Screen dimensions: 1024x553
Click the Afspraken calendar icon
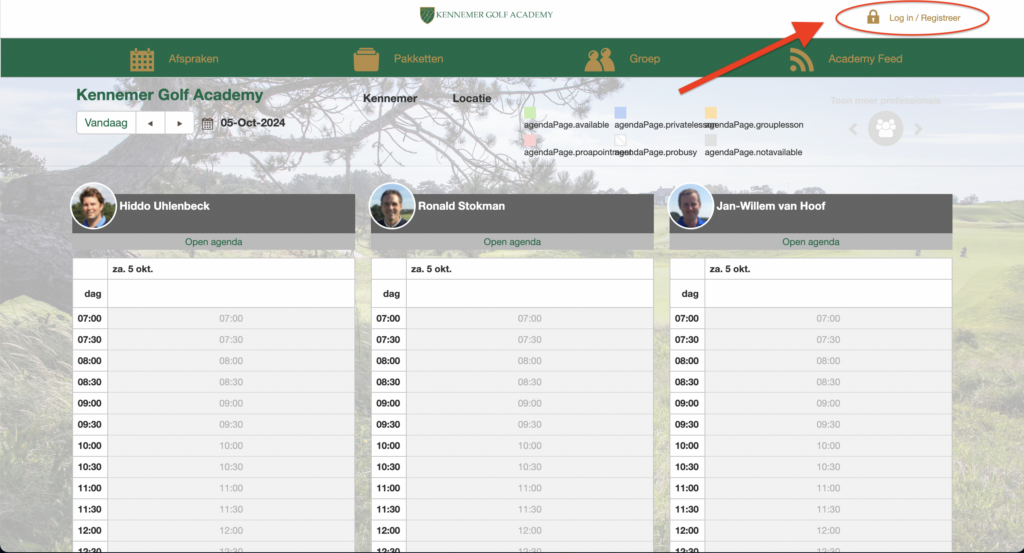(x=142, y=59)
